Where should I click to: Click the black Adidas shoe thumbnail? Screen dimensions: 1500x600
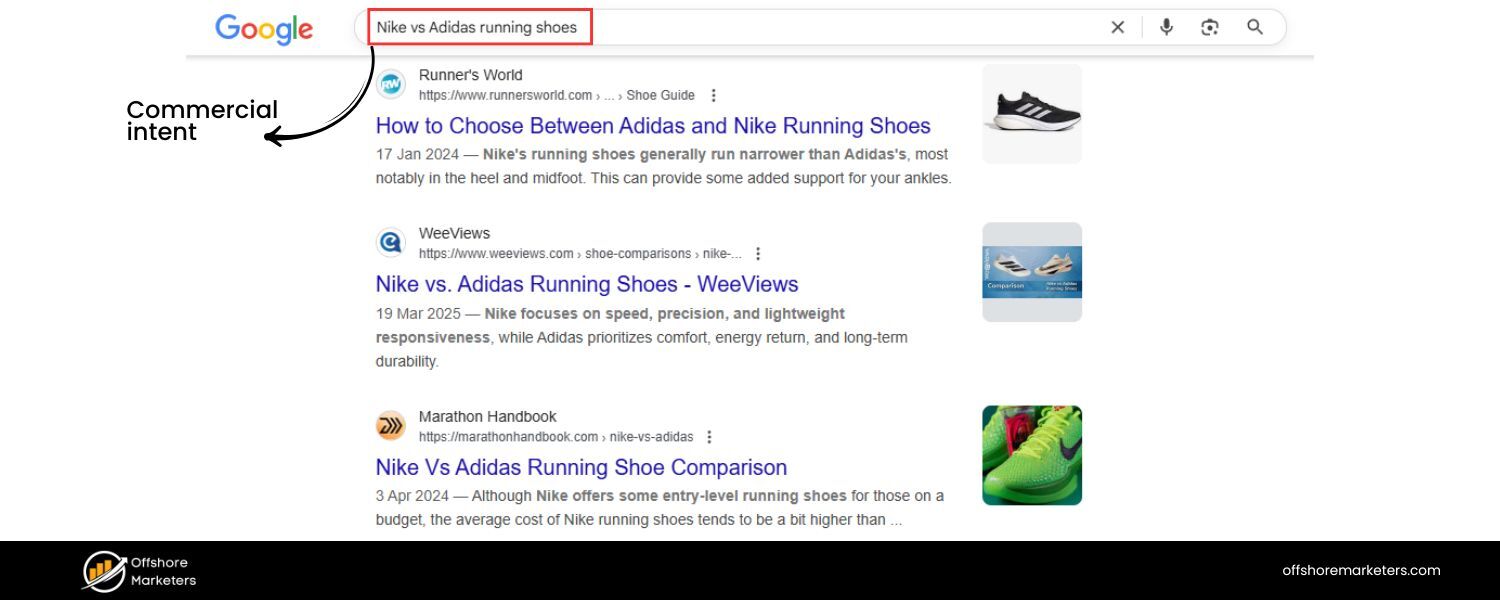[1031, 113]
